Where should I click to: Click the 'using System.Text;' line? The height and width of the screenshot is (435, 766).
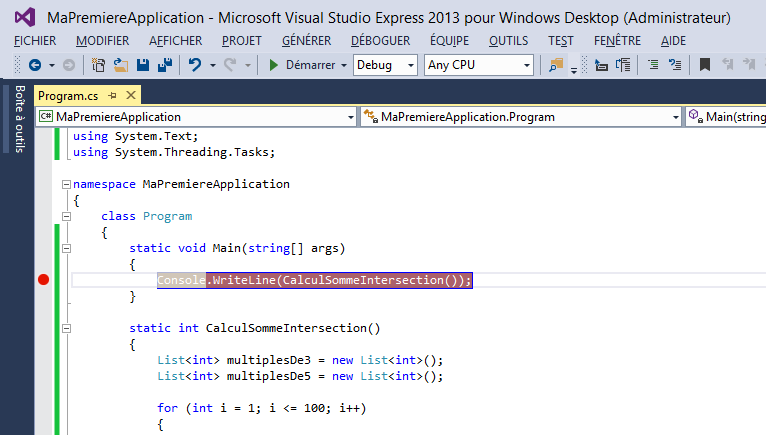coord(135,136)
